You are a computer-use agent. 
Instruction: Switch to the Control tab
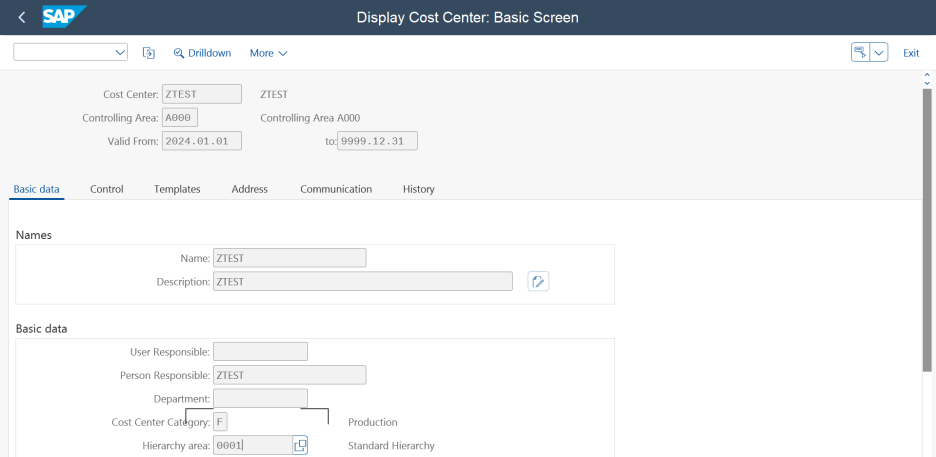click(x=107, y=189)
